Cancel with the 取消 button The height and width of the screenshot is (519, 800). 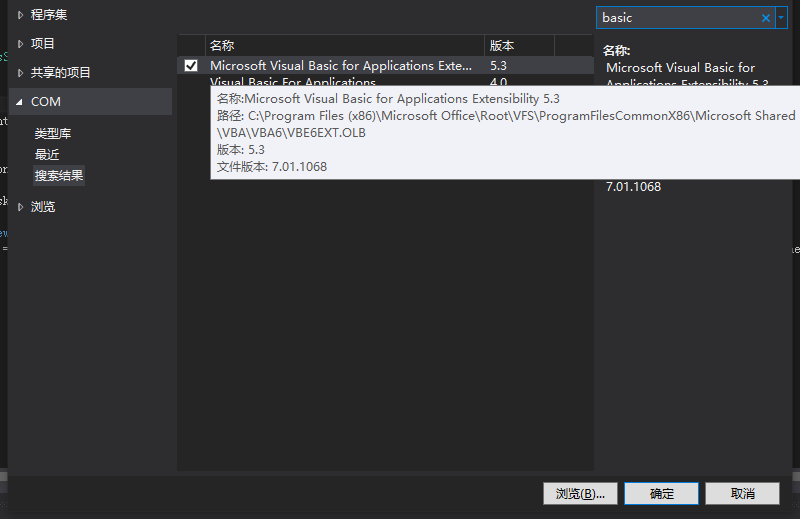742,493
